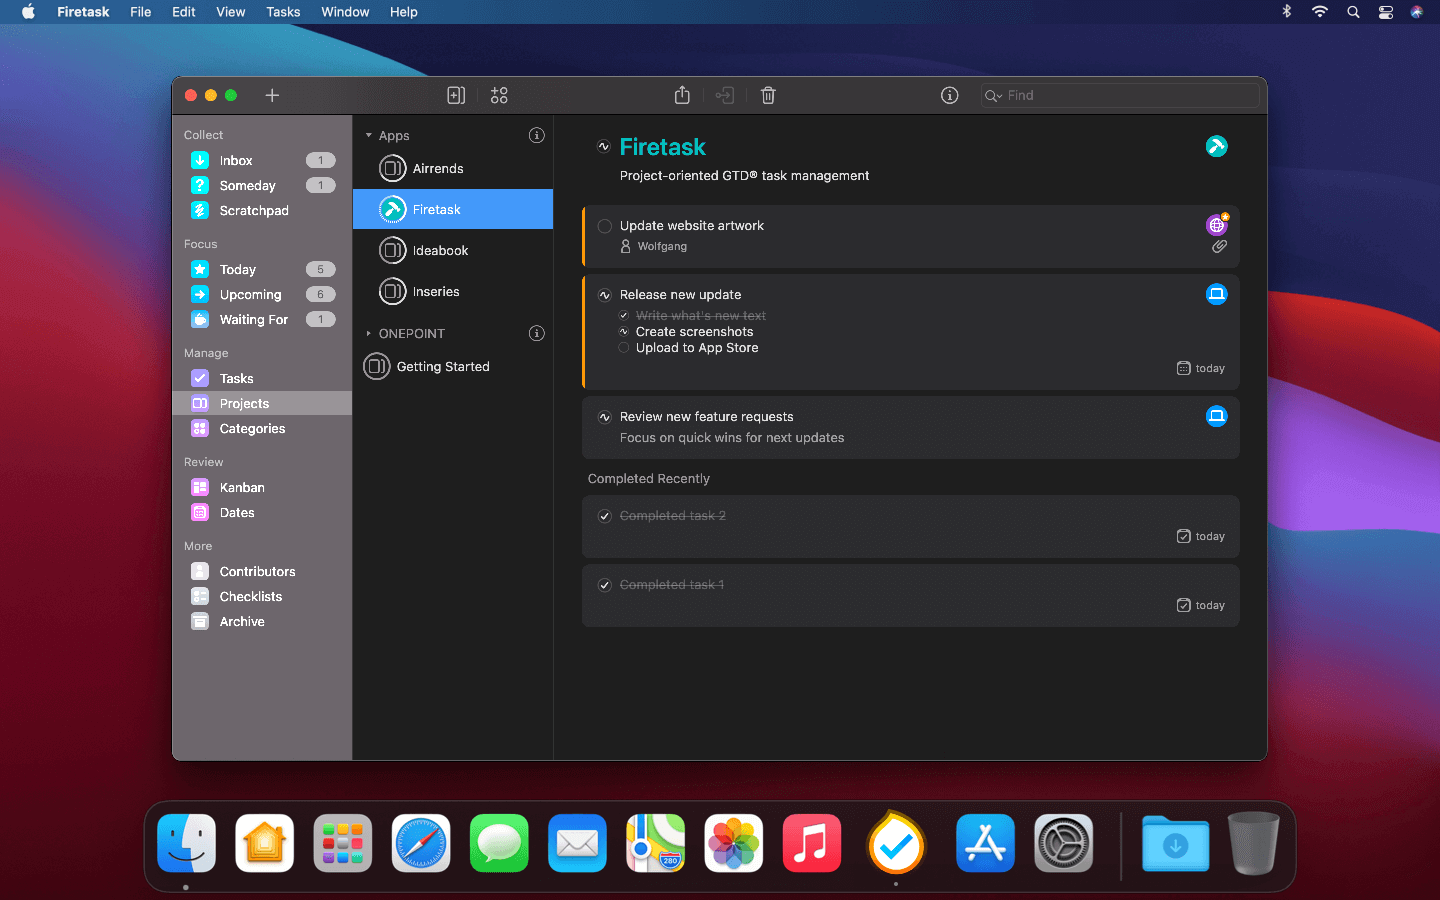Collapse the Apps group triangle
The width and height of the screenshot is (1440, 900).
369,135
